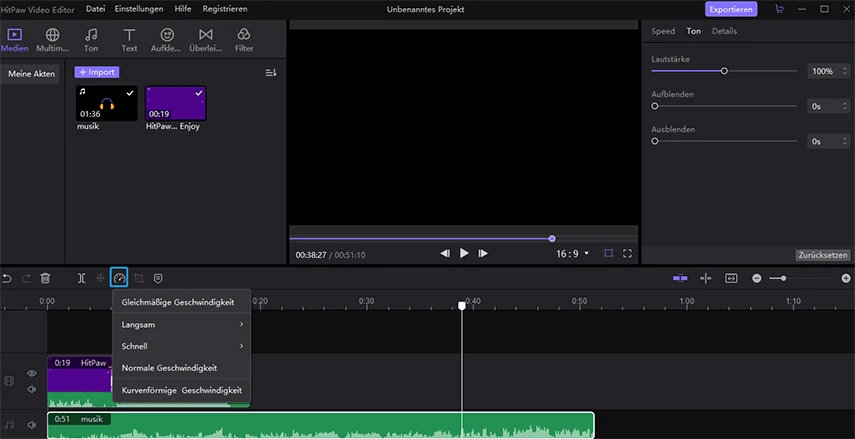
Task: Select the musik audio thumbnail
Action: 106,103
